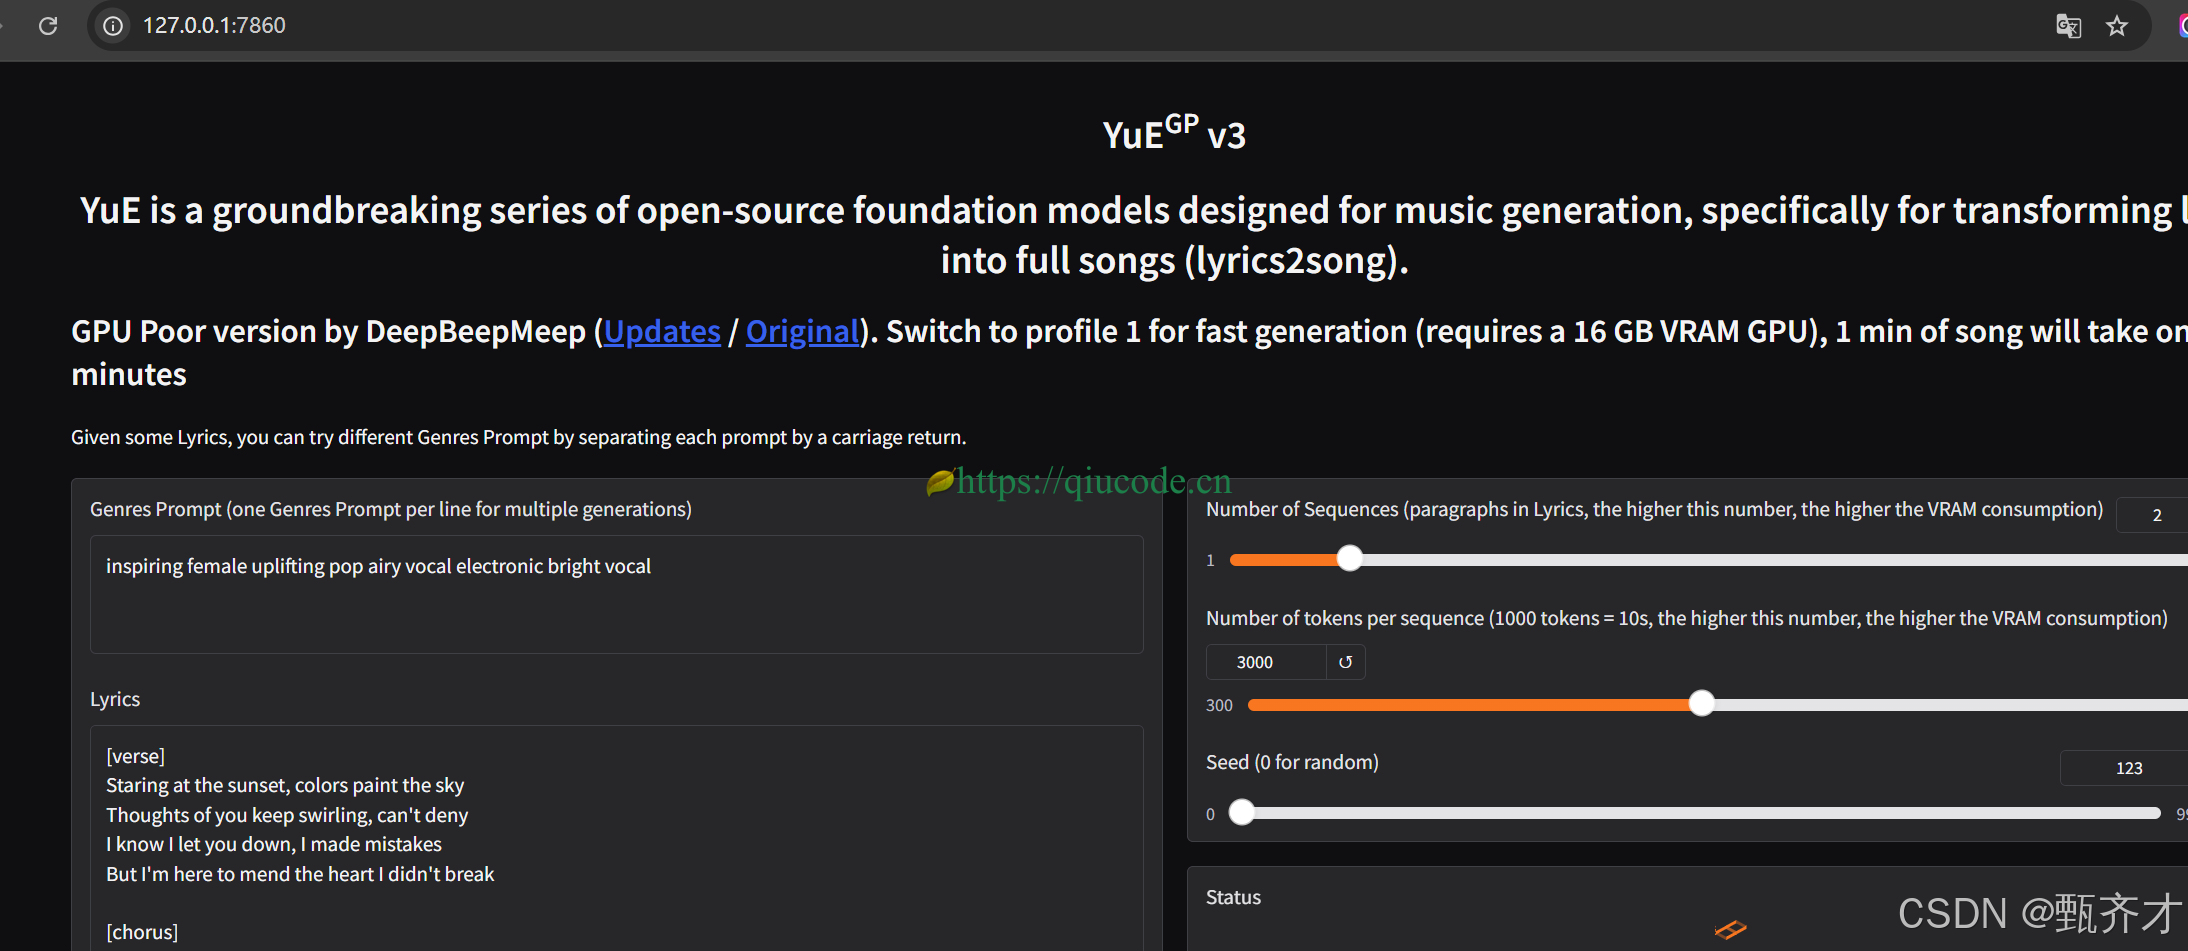
Task: Bookmark this page with the star icon
Action: click(x=2117, y=26)
